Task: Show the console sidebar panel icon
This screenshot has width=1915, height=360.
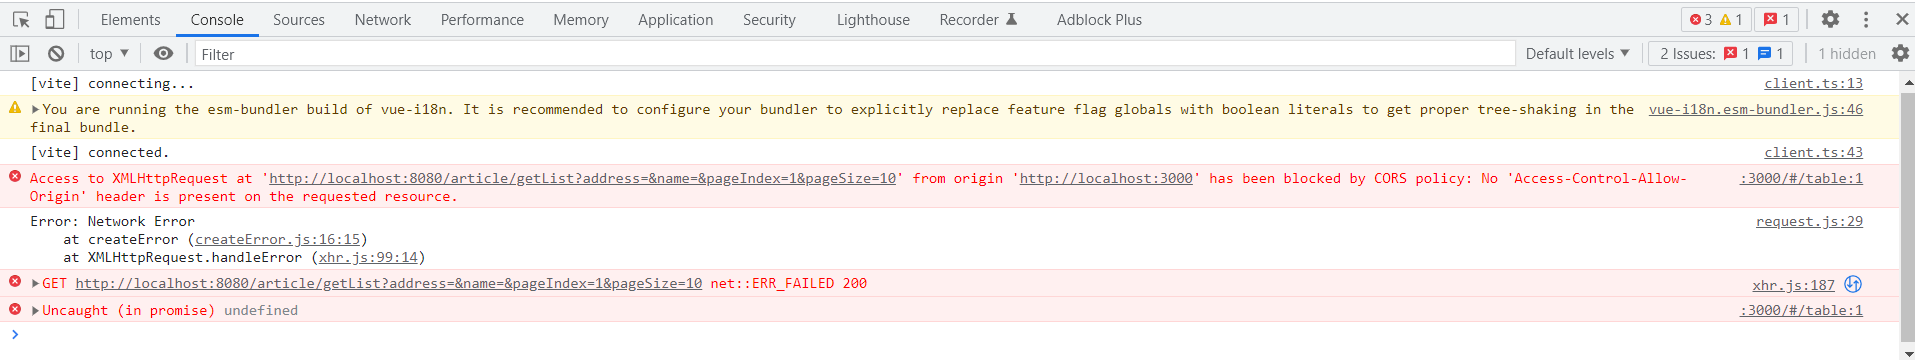Action: pyautogui.click(x=20, y=54)
